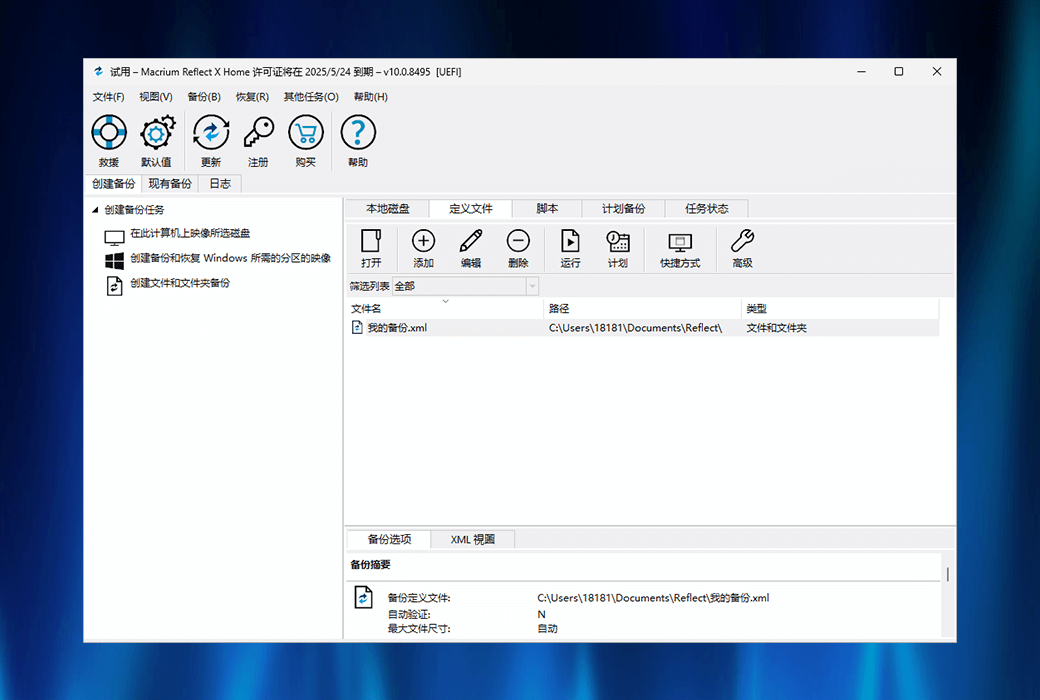The height and width of the screenshot is (700, 1040).
Task: Open the 高级 wrench icon
Action: (742, 241)
